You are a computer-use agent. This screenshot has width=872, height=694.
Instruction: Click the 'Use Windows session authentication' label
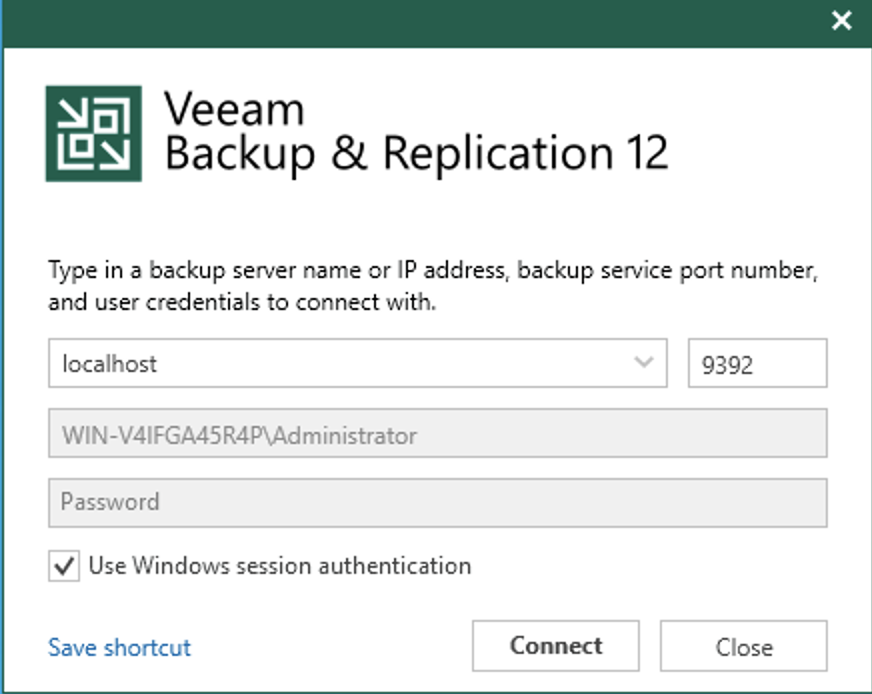pos(280,566)
